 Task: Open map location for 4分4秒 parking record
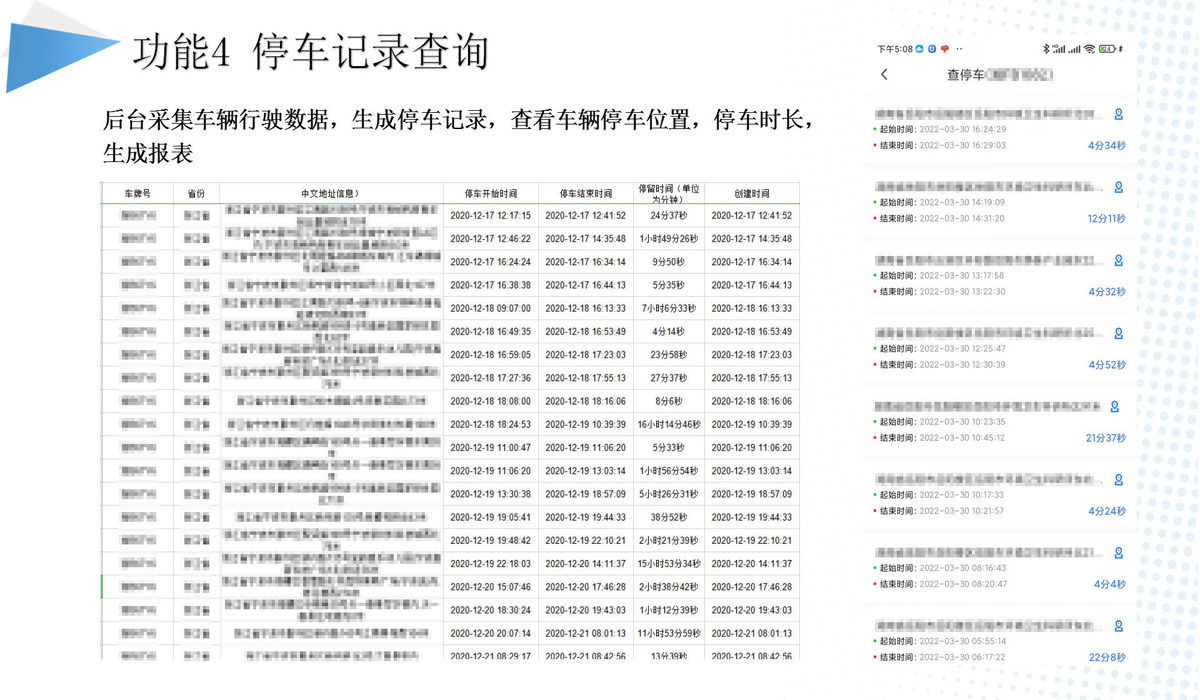1118,553
